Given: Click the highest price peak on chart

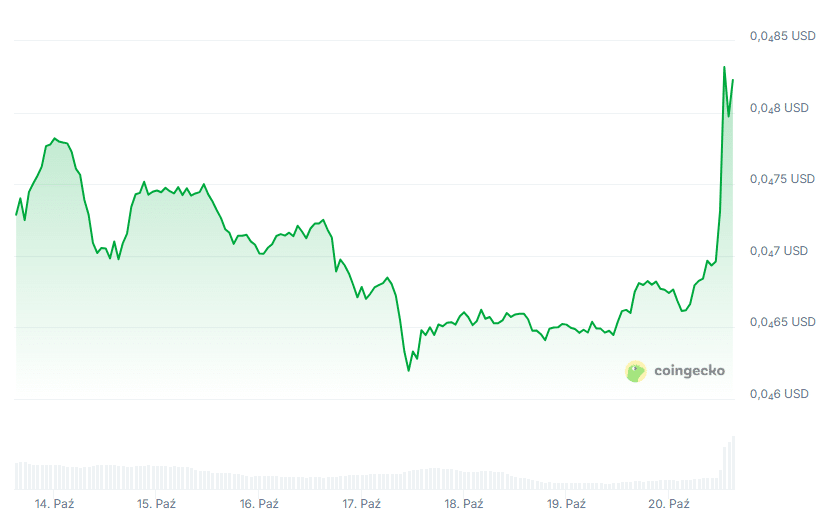Looking at the screenshot, I should point(724,67).
